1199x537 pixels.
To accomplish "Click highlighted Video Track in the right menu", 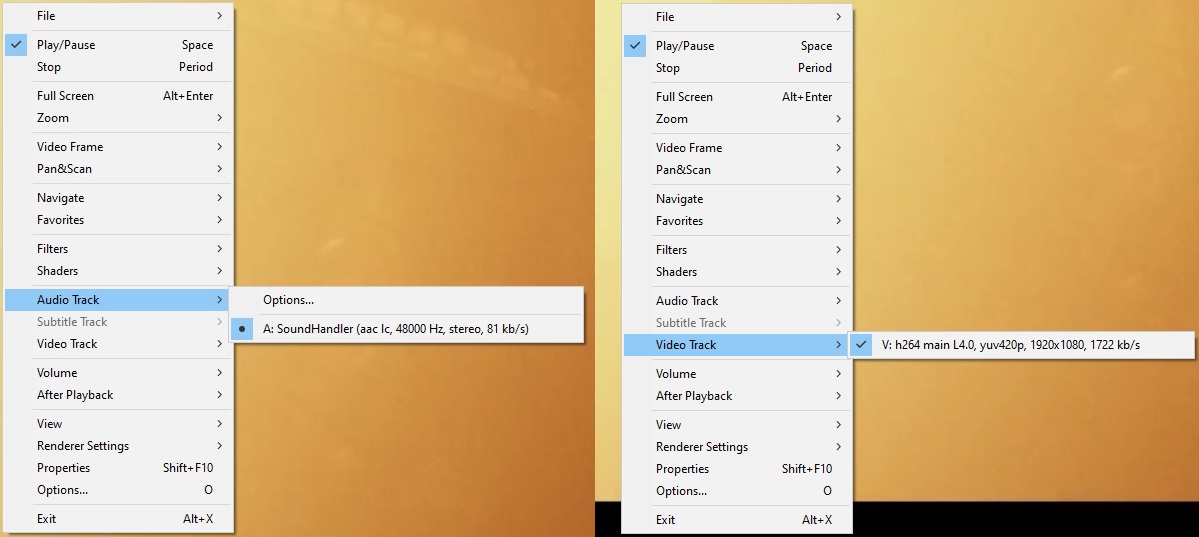I will [686, 345].
